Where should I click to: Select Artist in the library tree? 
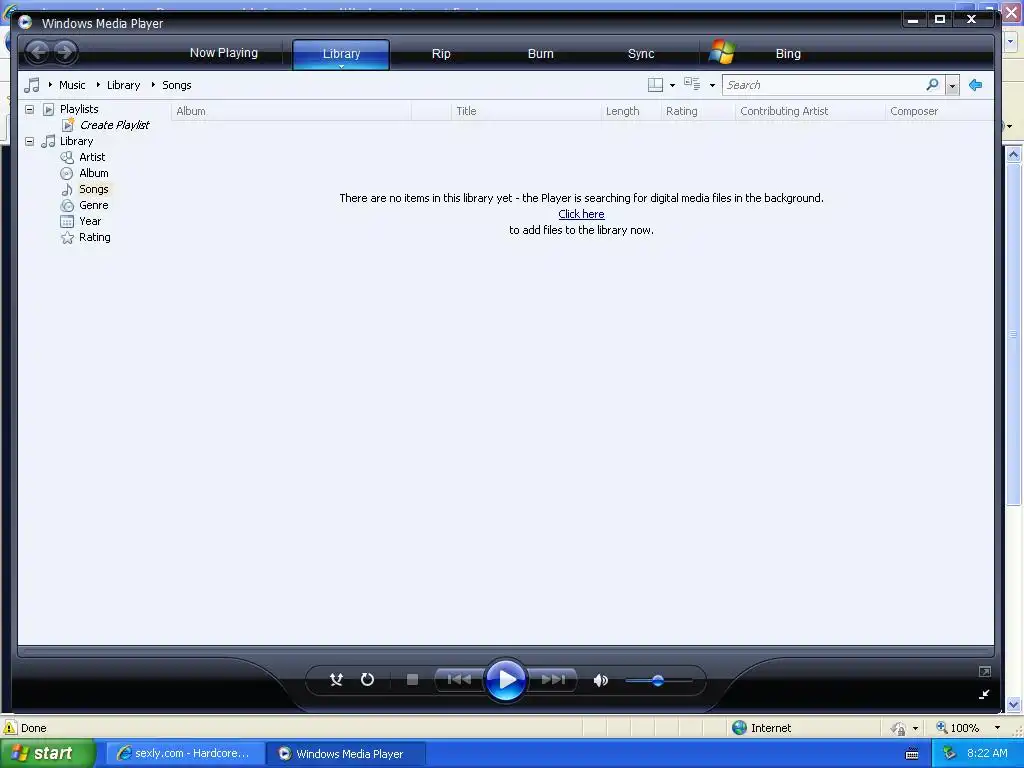tap(92, 157)
